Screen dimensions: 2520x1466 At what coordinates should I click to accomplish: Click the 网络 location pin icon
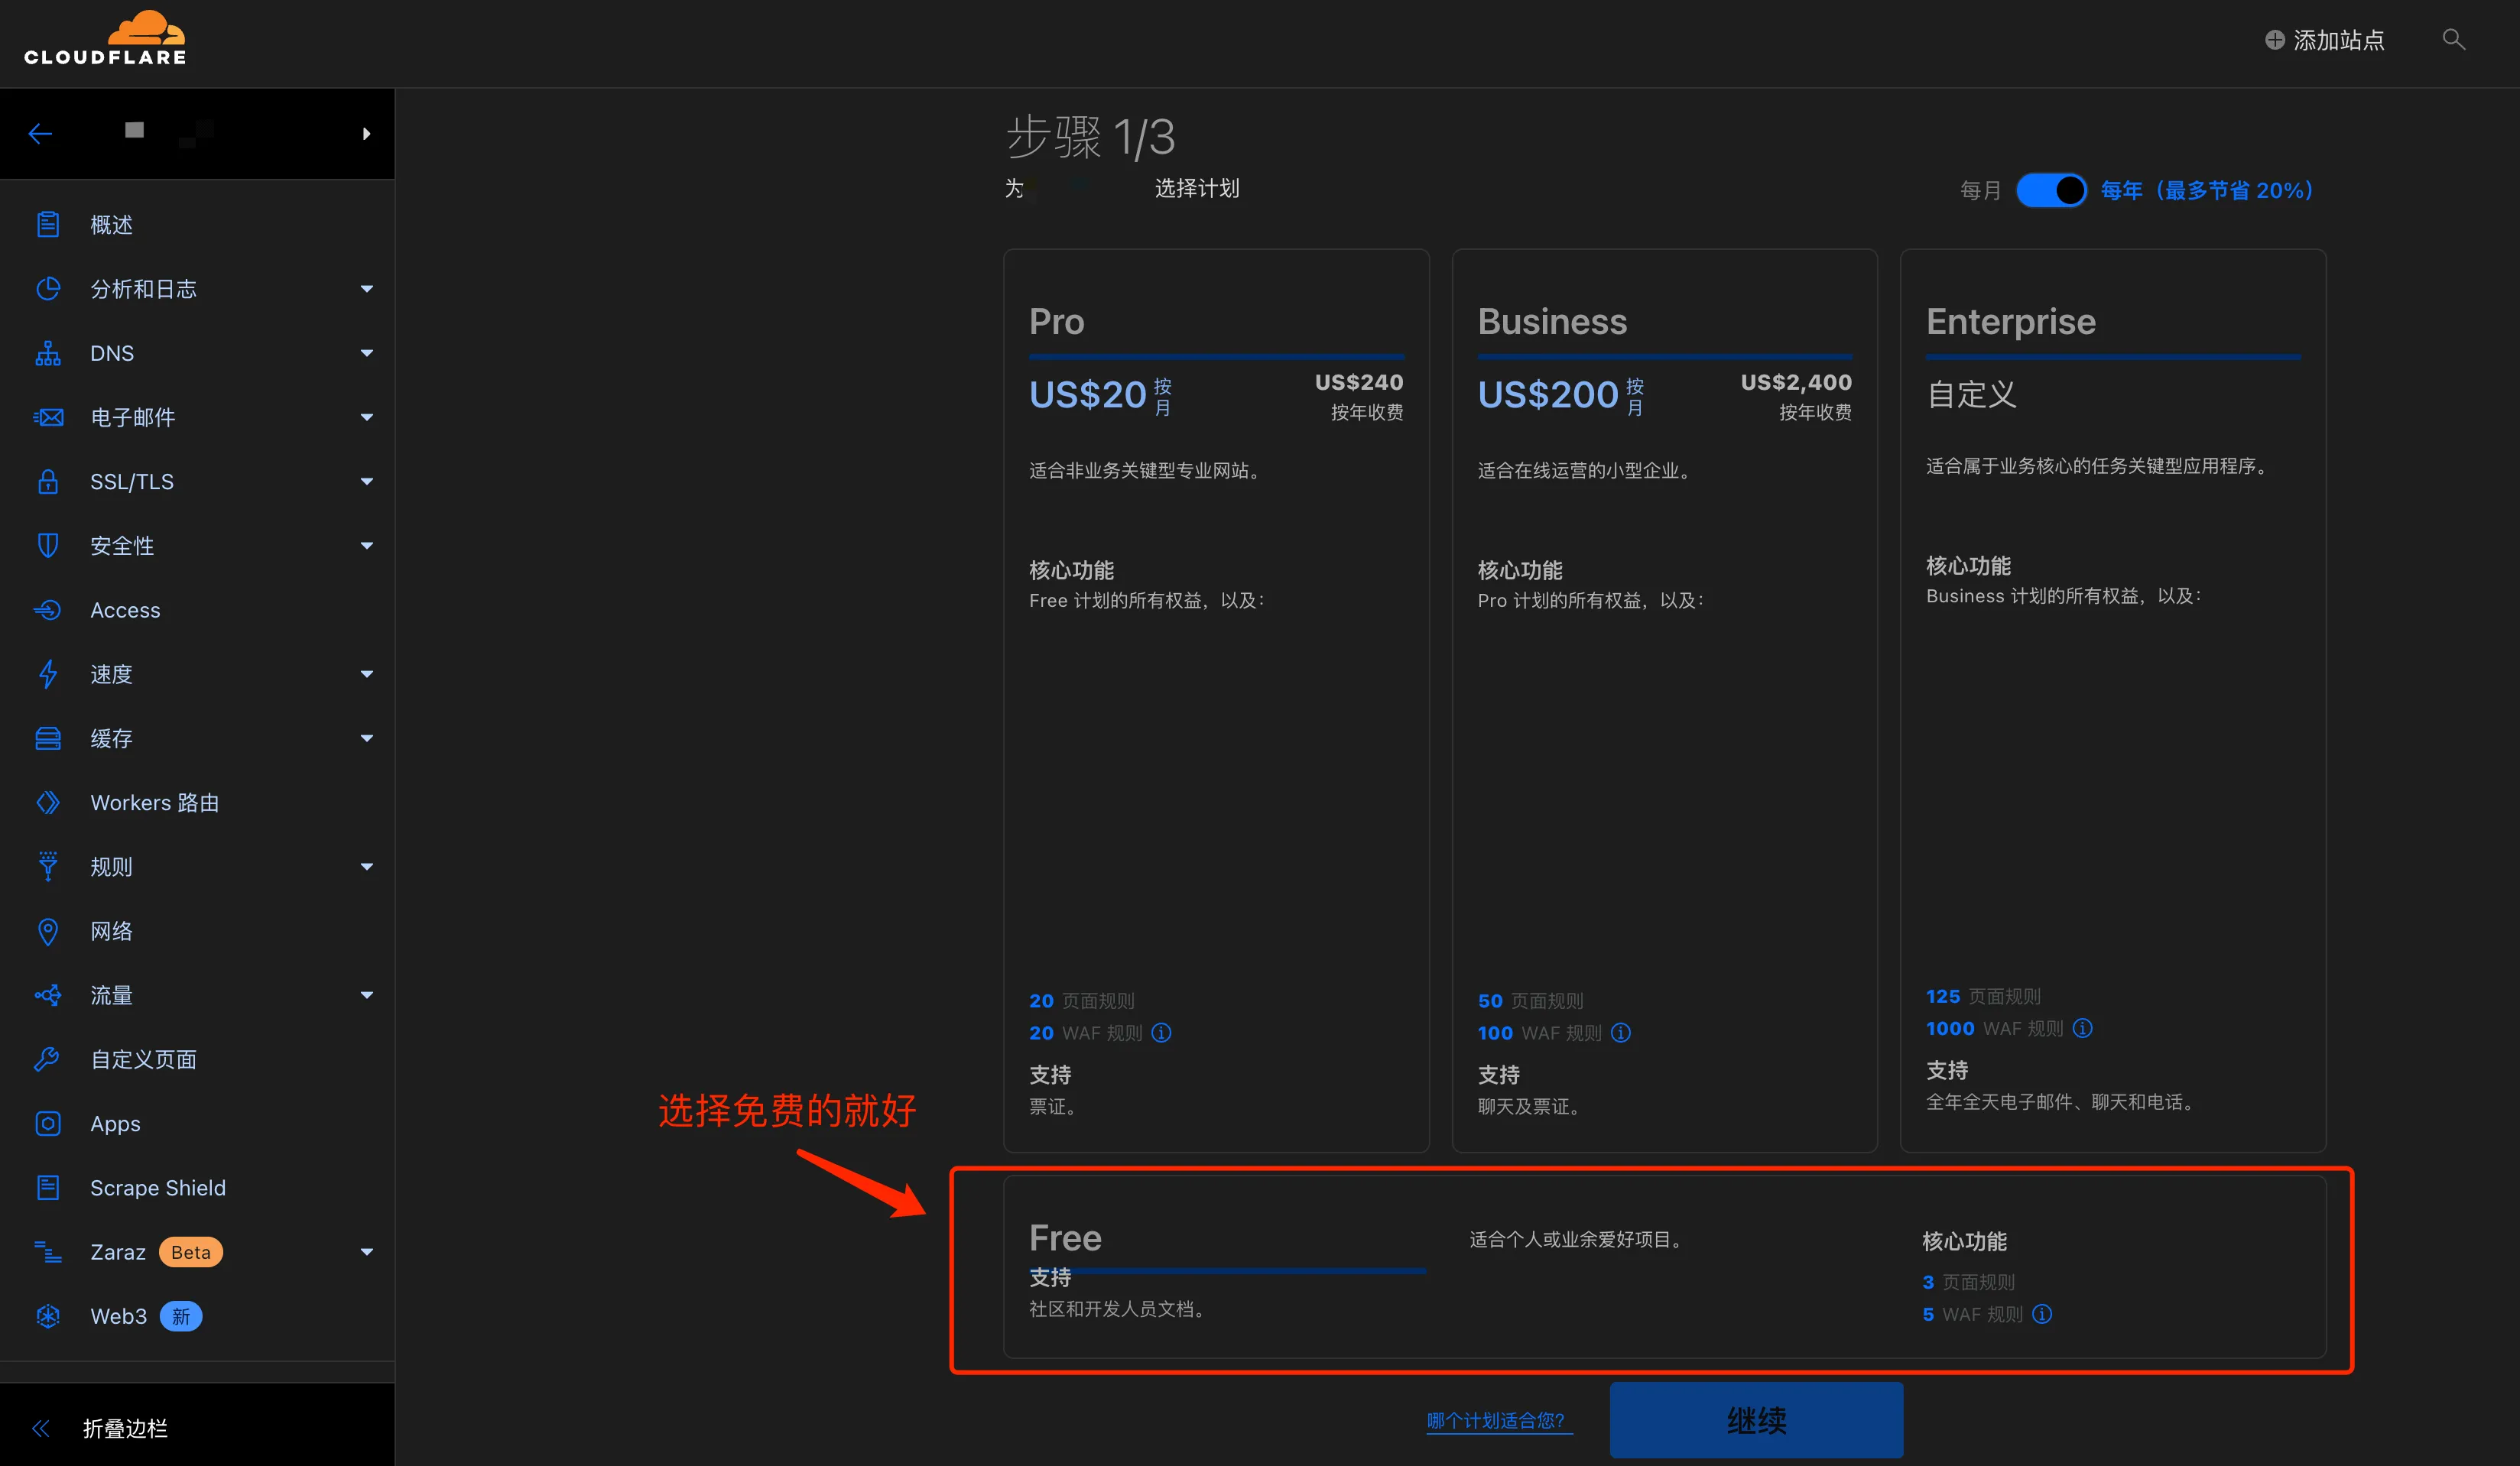tap(48, 931)
